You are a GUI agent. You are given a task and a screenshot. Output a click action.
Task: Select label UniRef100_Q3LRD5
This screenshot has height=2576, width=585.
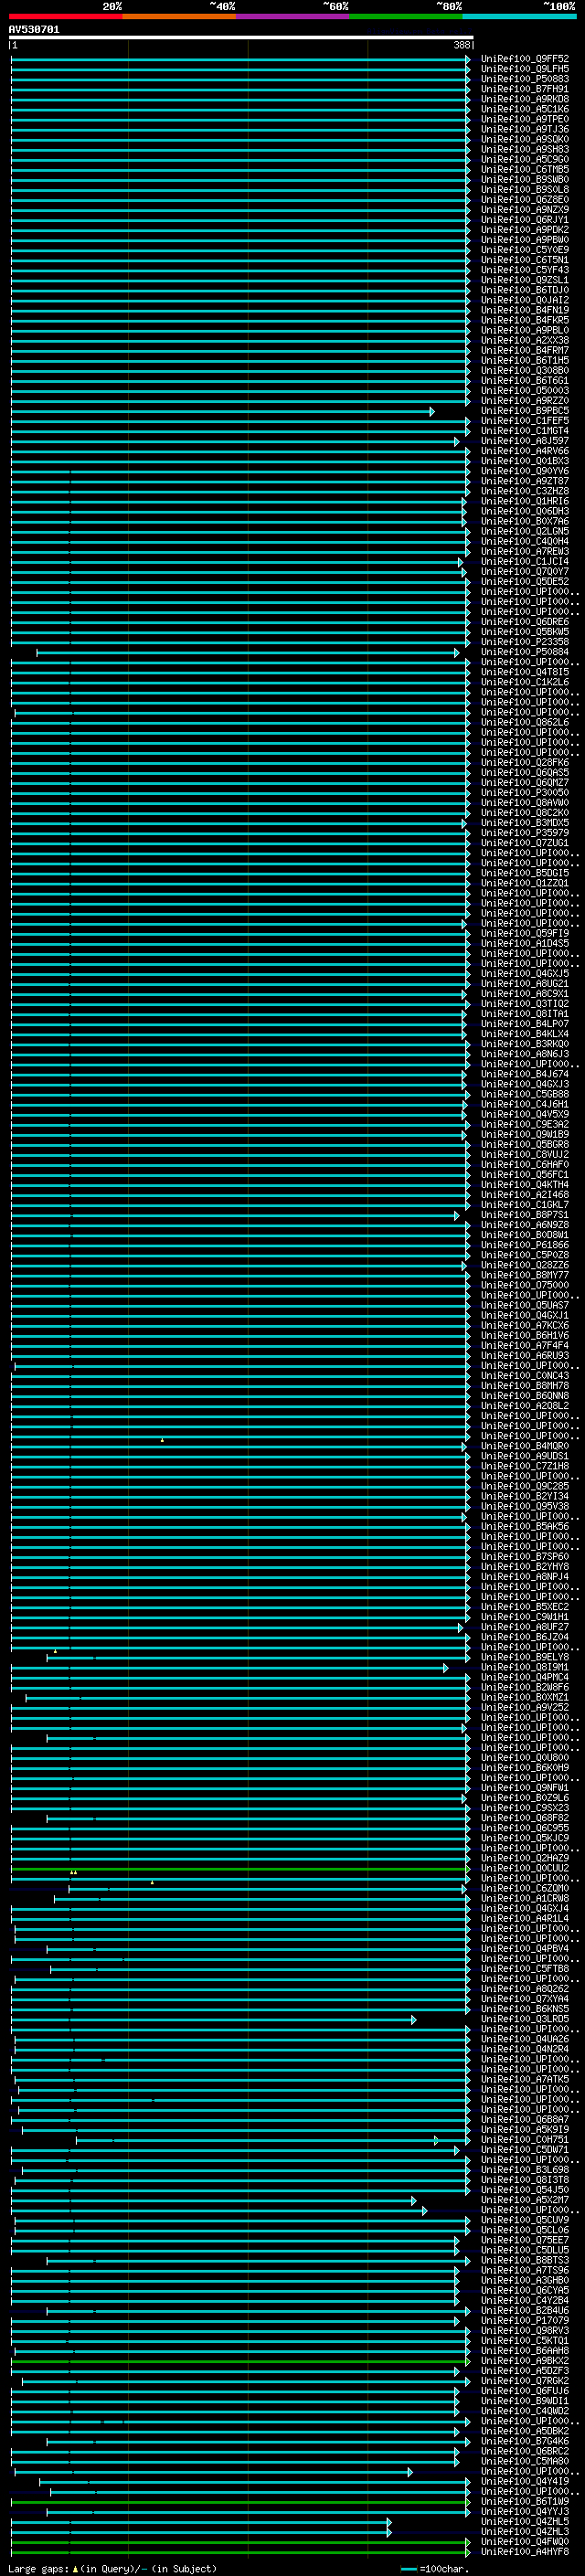[525, 2019]
